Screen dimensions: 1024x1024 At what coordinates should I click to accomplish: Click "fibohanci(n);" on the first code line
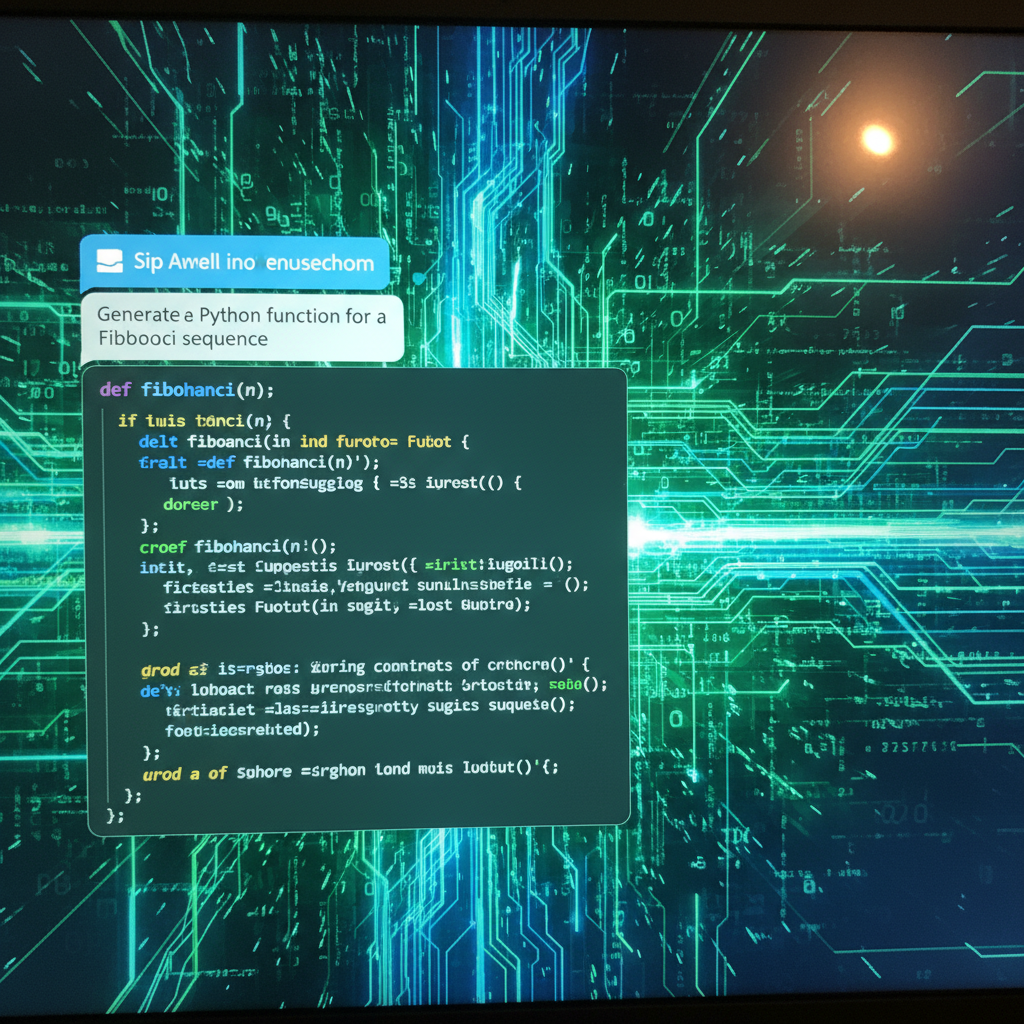(207, 389)
